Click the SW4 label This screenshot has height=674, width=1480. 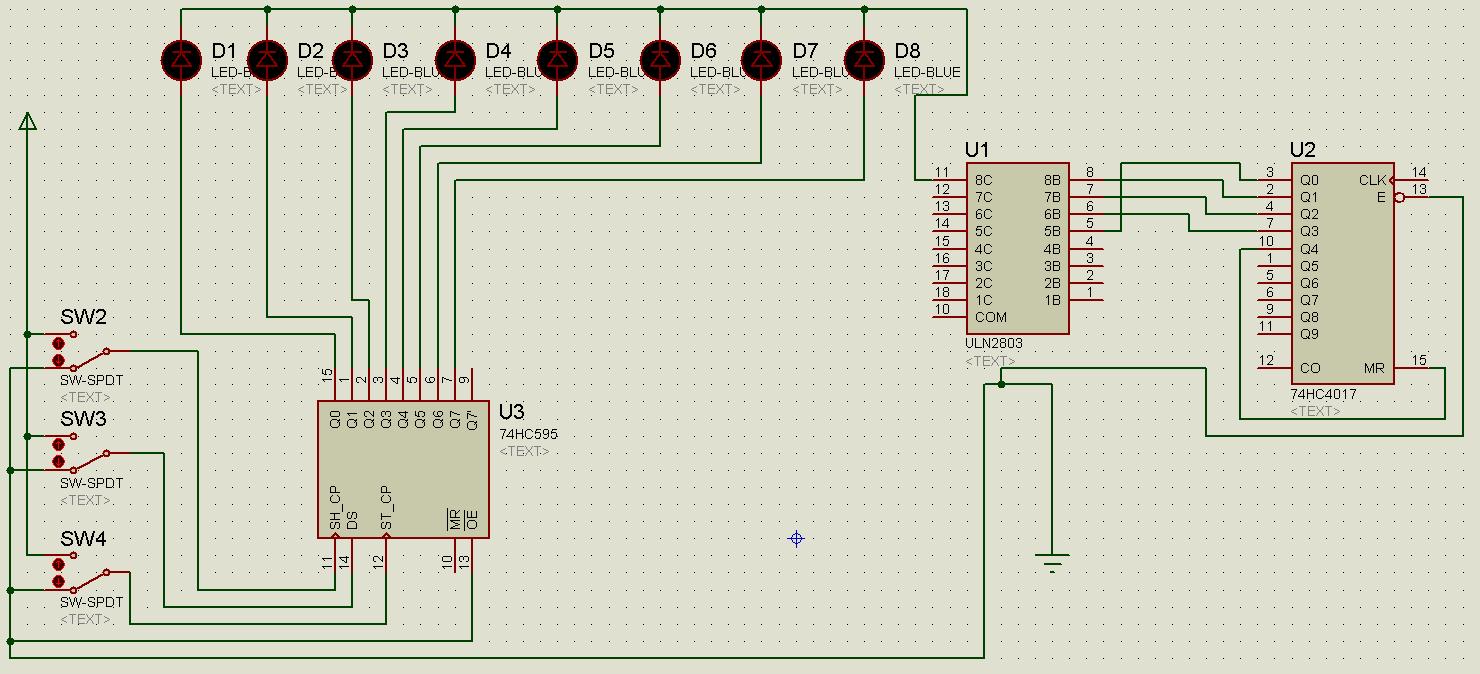click(x=83, y=539)
